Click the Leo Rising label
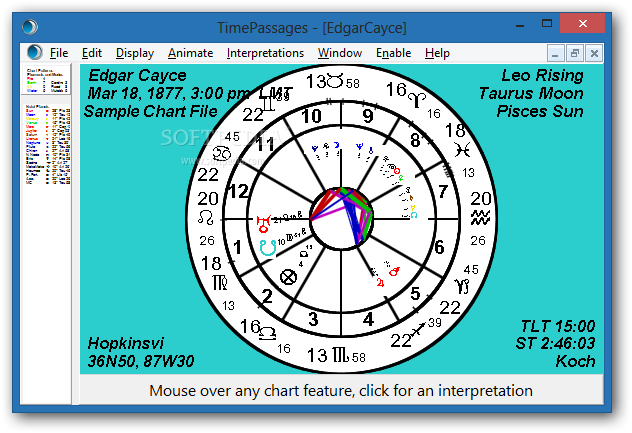The image size is (632, 433). (x=542, y=75)
